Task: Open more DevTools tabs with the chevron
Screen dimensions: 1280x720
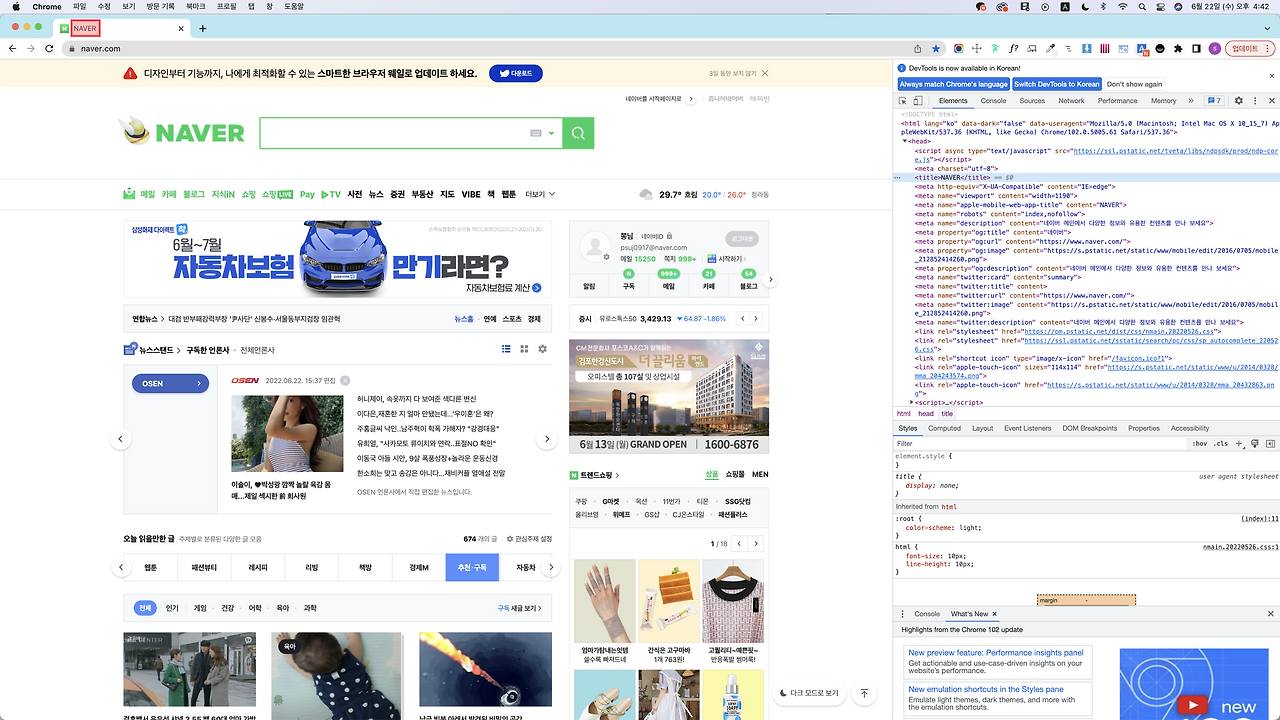Action: tap(1193, 101)
